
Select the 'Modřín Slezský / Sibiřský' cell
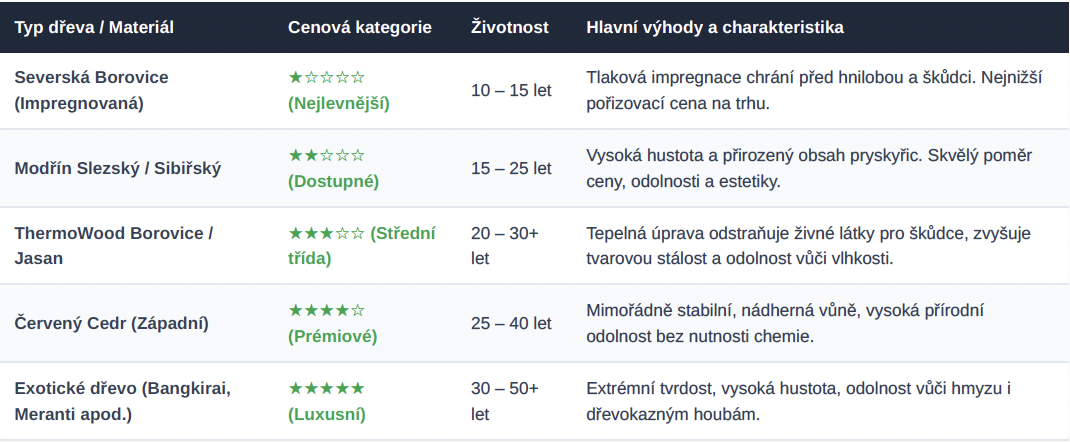point(117,168)
